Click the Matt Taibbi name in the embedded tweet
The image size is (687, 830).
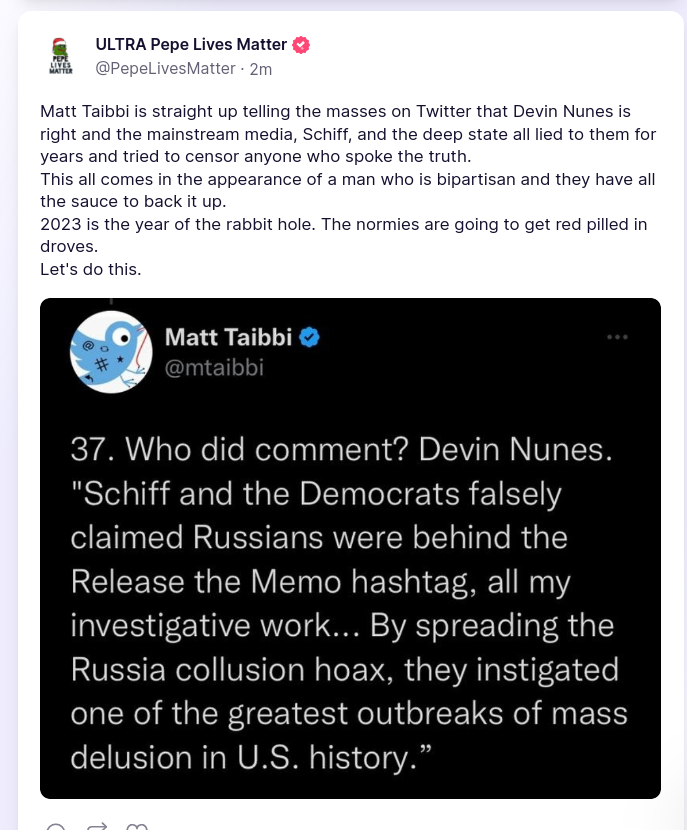(227, 337)
